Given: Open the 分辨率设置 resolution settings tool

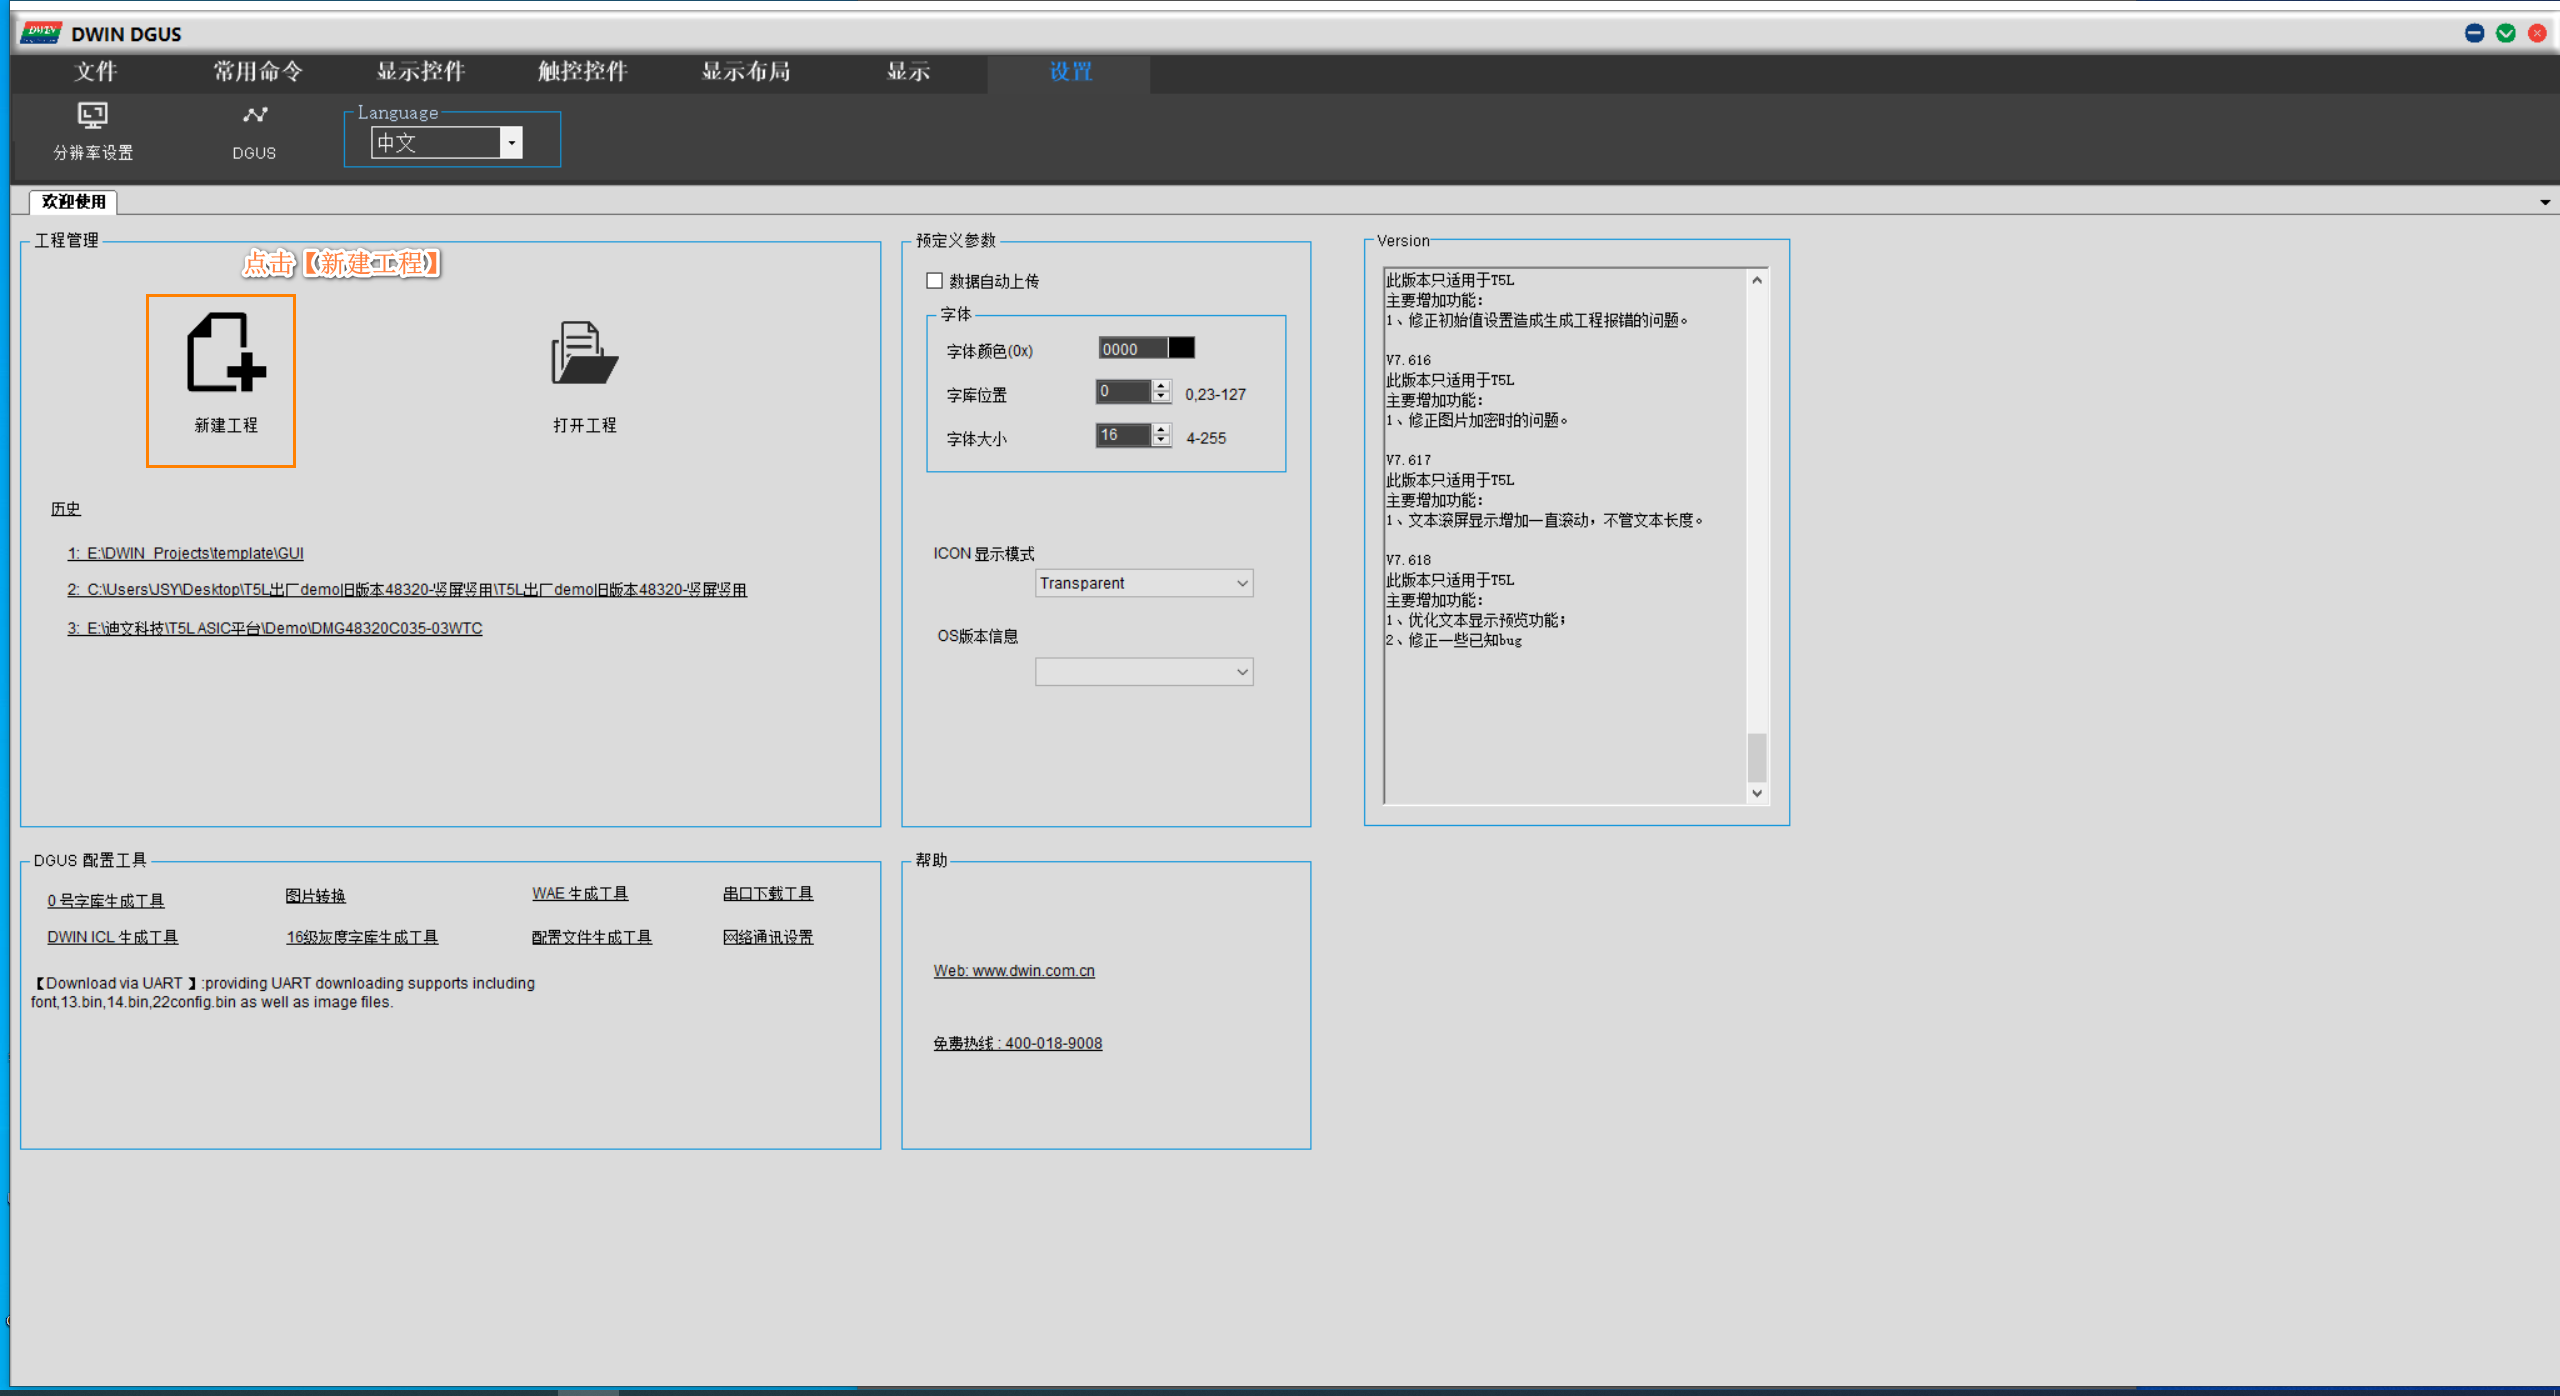Looking at the screenshot, I should click(x=93, y=131).
